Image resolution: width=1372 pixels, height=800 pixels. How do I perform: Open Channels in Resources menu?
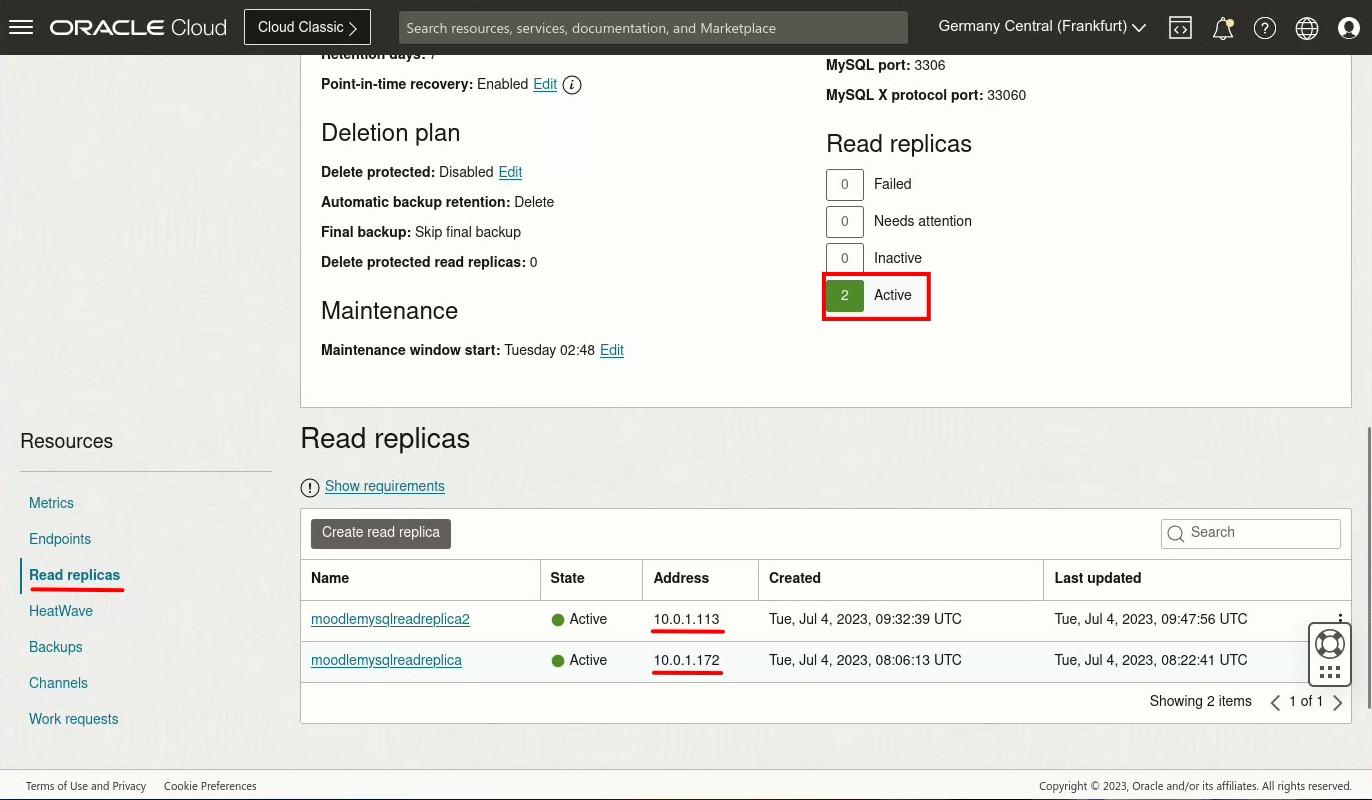pos(58,683)
